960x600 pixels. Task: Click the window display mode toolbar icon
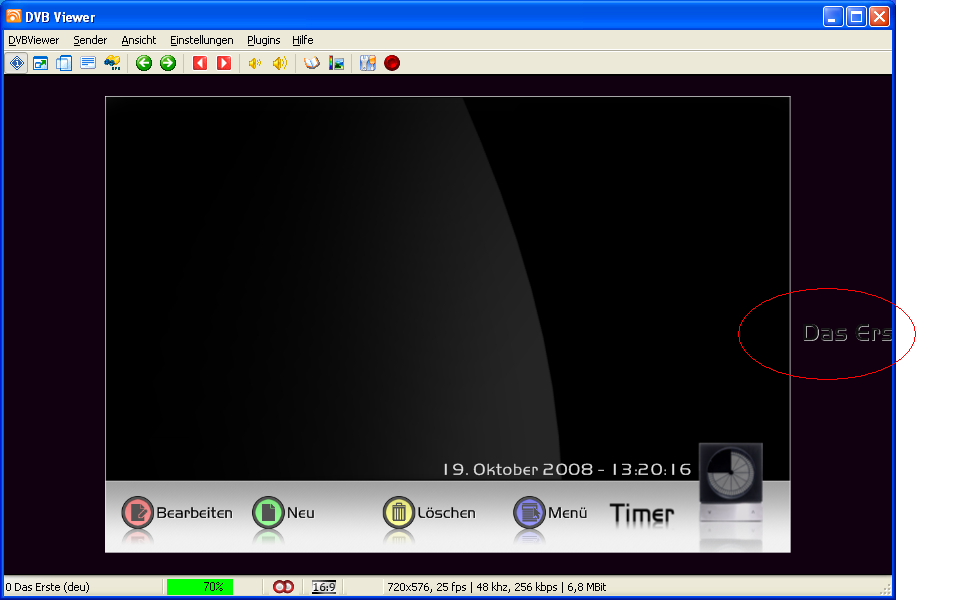[40, 63]
